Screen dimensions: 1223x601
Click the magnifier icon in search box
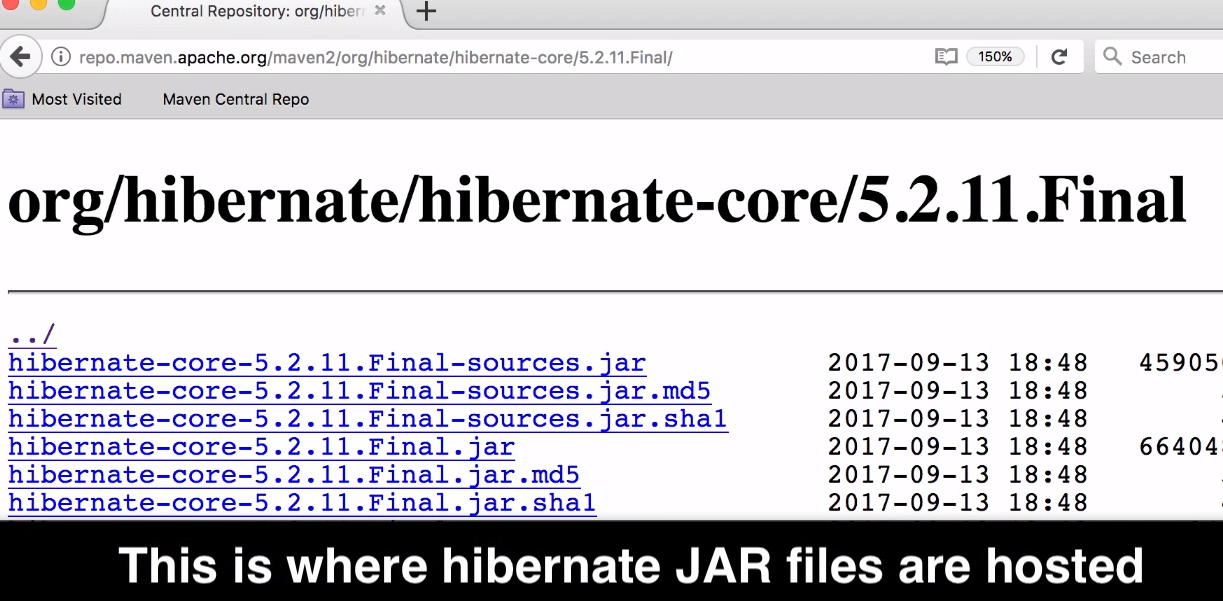click(x=1112, y=57)
